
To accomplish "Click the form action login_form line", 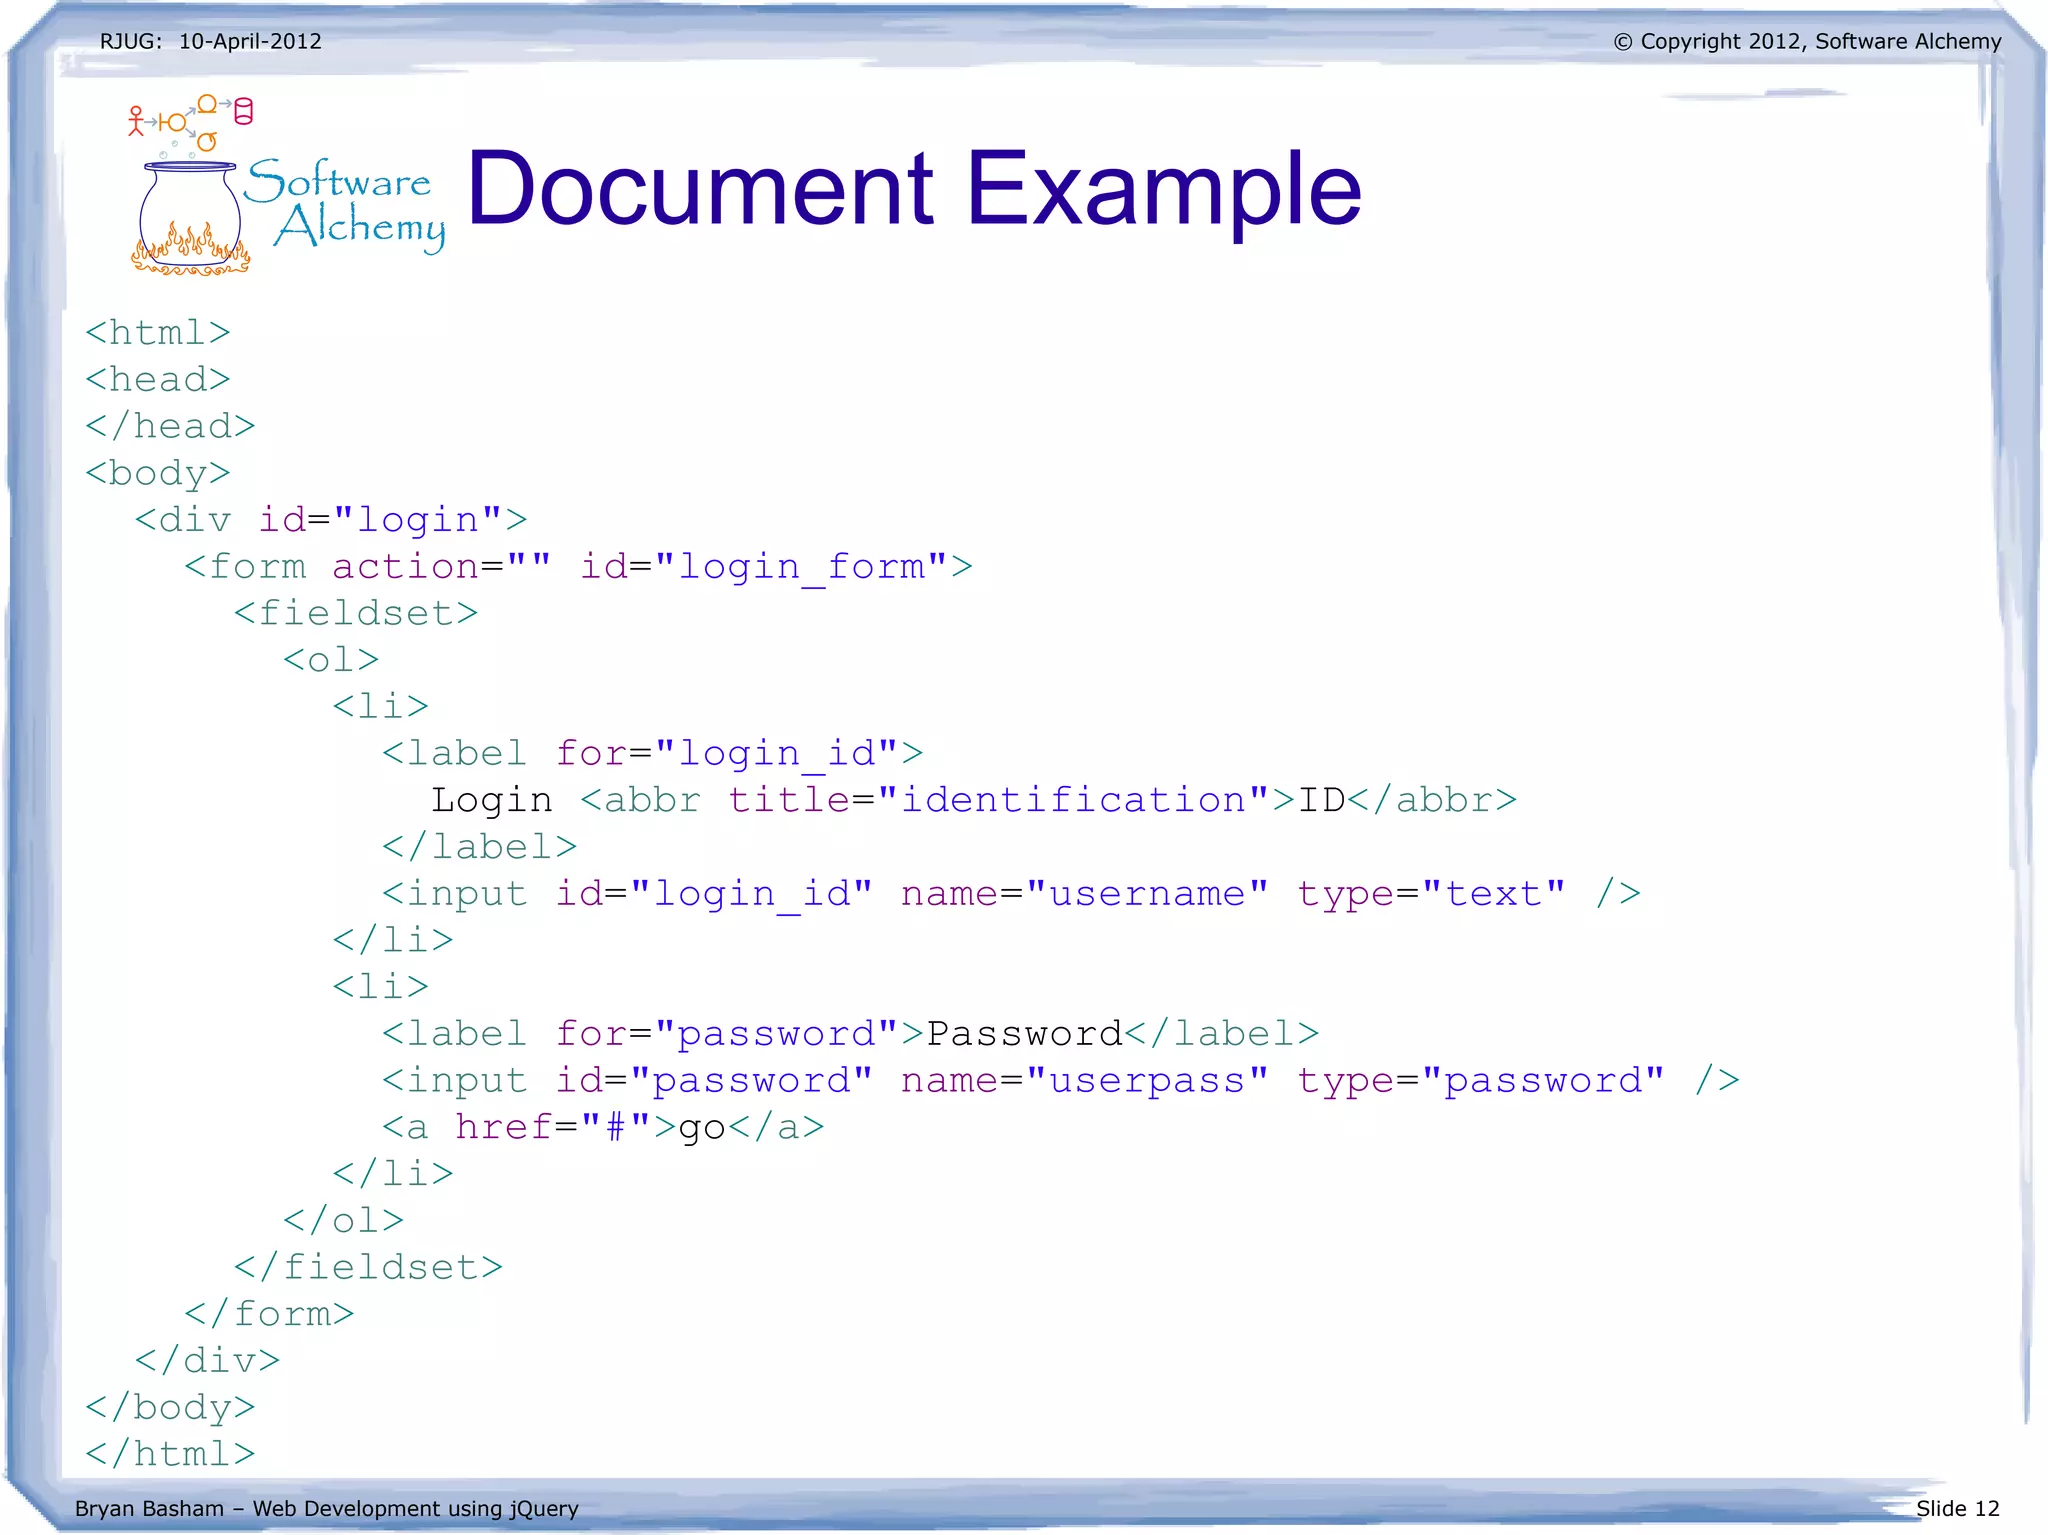I will pos(578,567).
